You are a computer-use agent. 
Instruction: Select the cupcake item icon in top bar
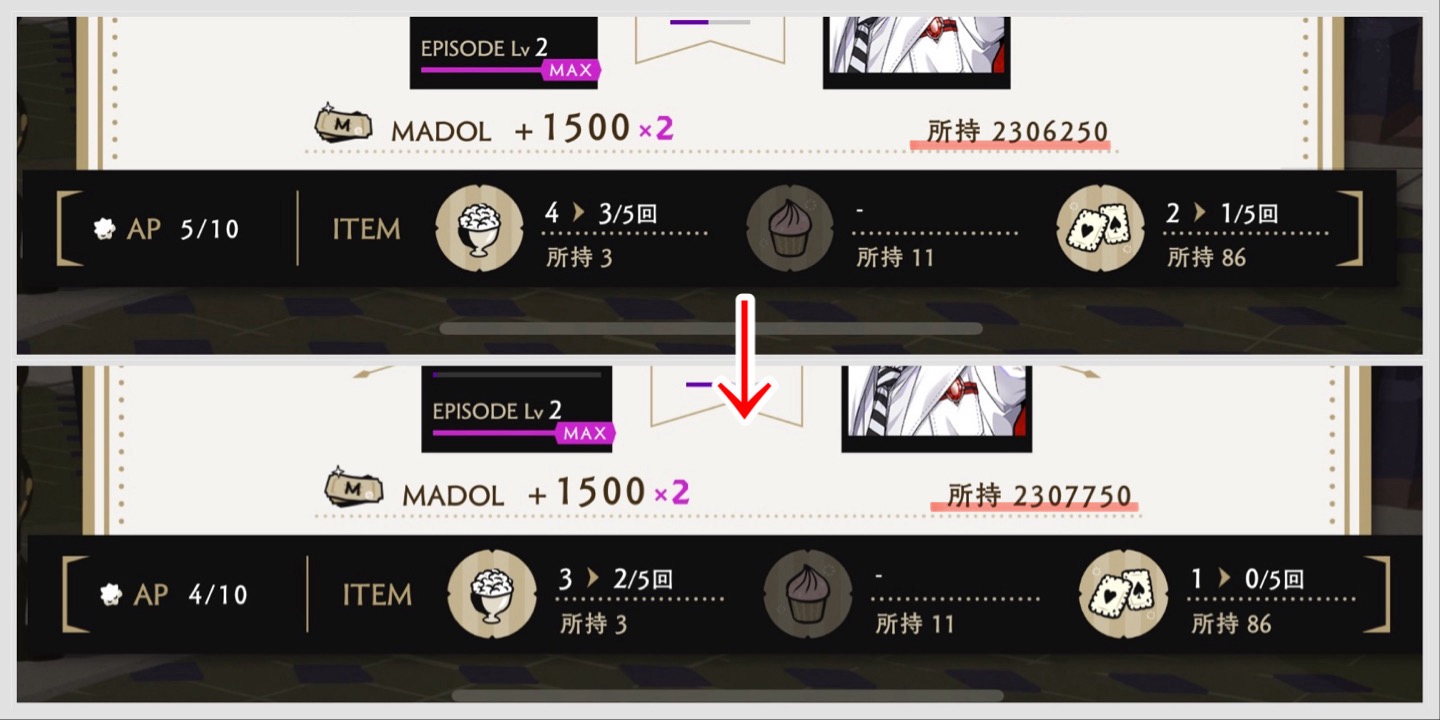791,229
